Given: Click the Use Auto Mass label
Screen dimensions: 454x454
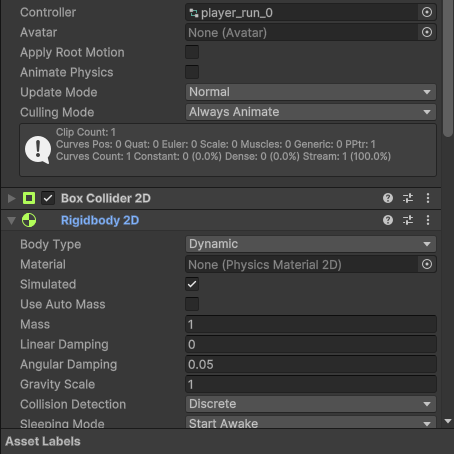Looking at the screenshot, I should [x=63, y=304].
